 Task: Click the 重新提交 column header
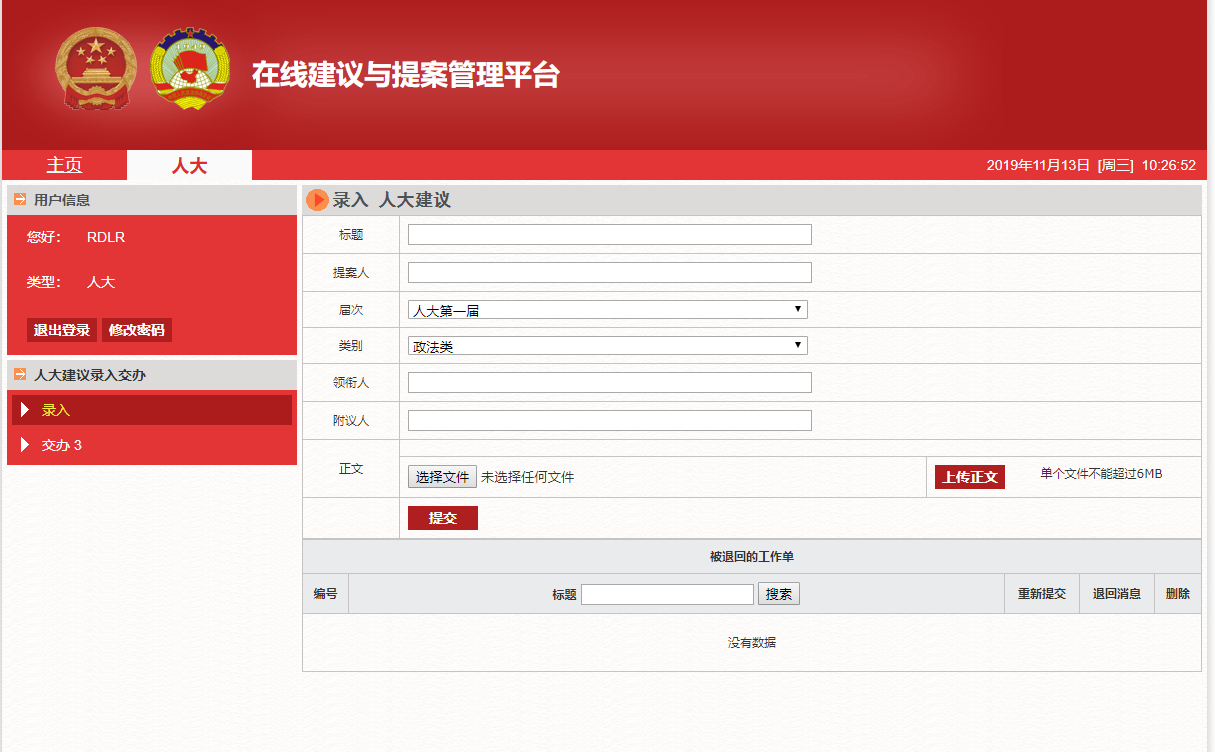1042,594
